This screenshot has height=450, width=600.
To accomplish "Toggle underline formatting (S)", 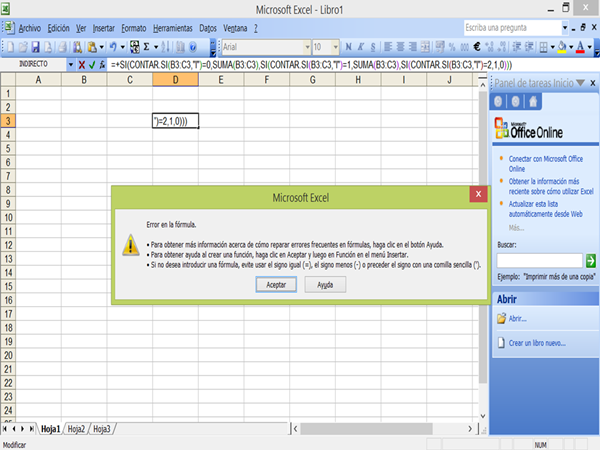I will pos(373,47).
